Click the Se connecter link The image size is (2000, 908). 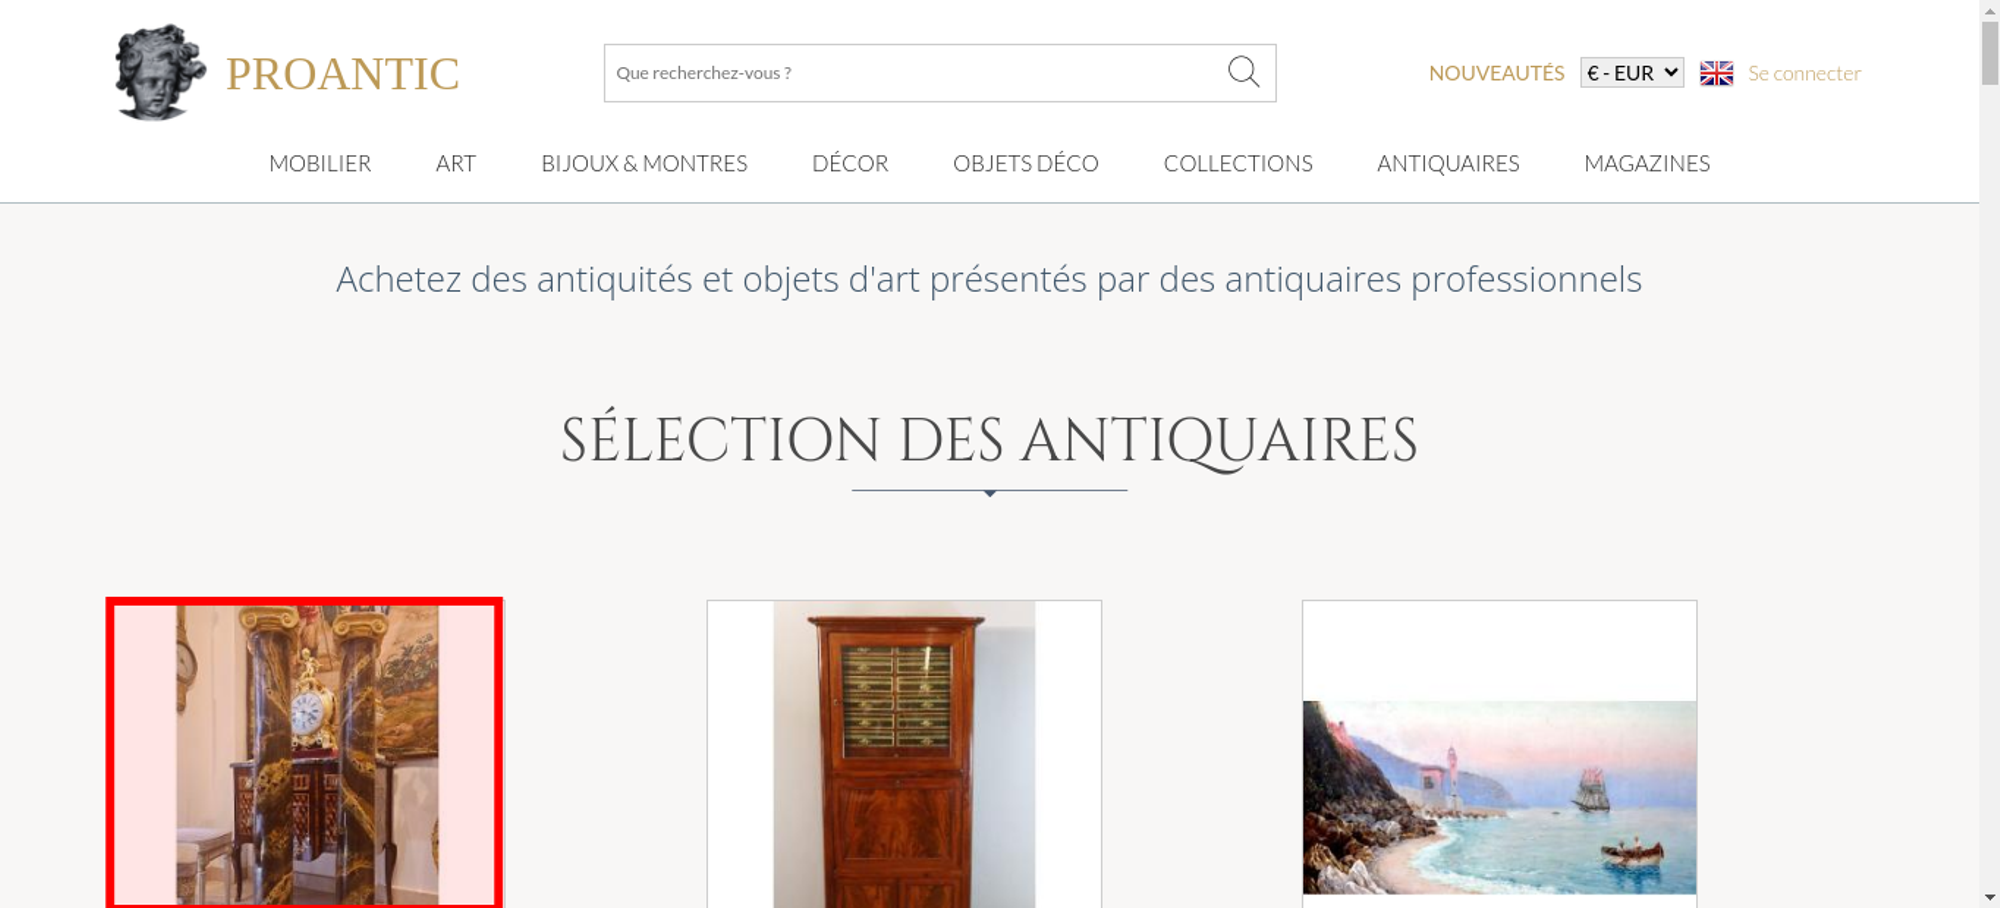(1804, 73)
